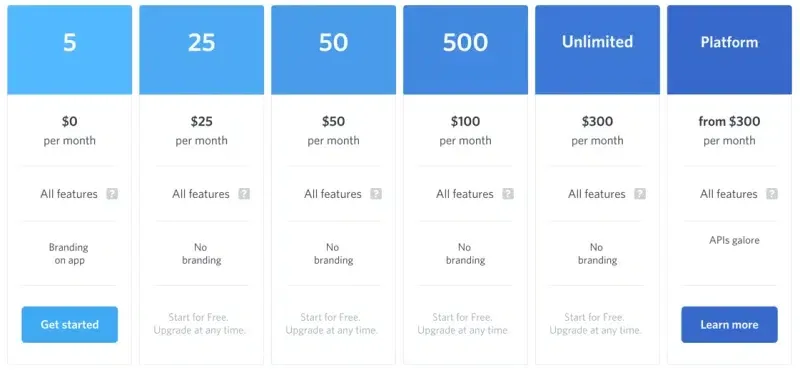This screenshot has width=800, height=373.
Task: Click APIs galore in the Platform plan
Action: click(734, 240)
